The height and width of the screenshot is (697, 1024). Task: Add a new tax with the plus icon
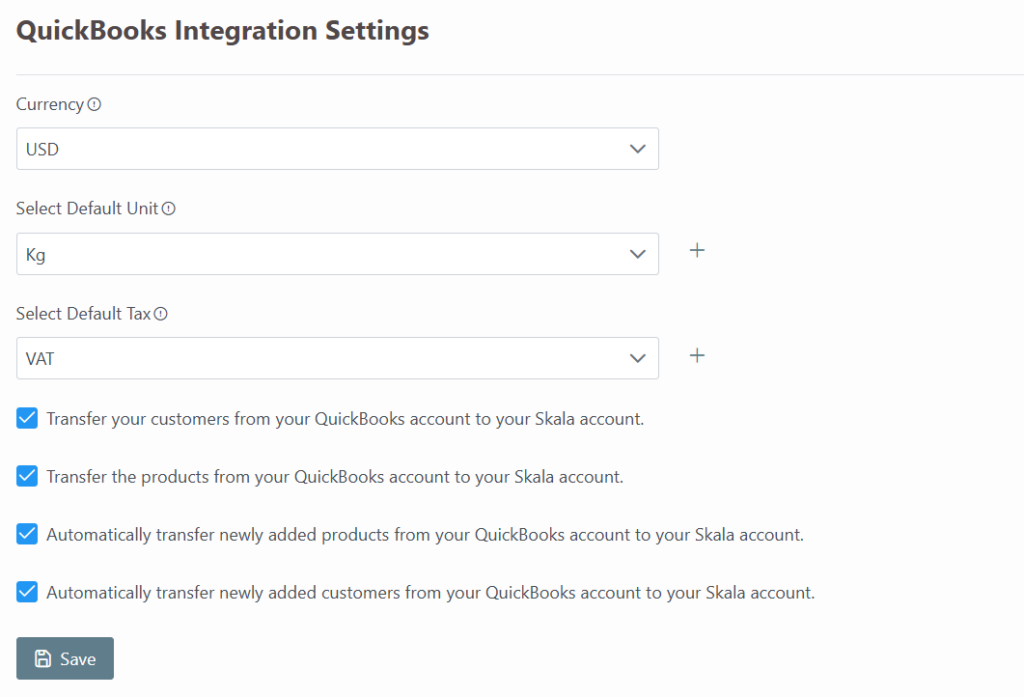point(698,355)
